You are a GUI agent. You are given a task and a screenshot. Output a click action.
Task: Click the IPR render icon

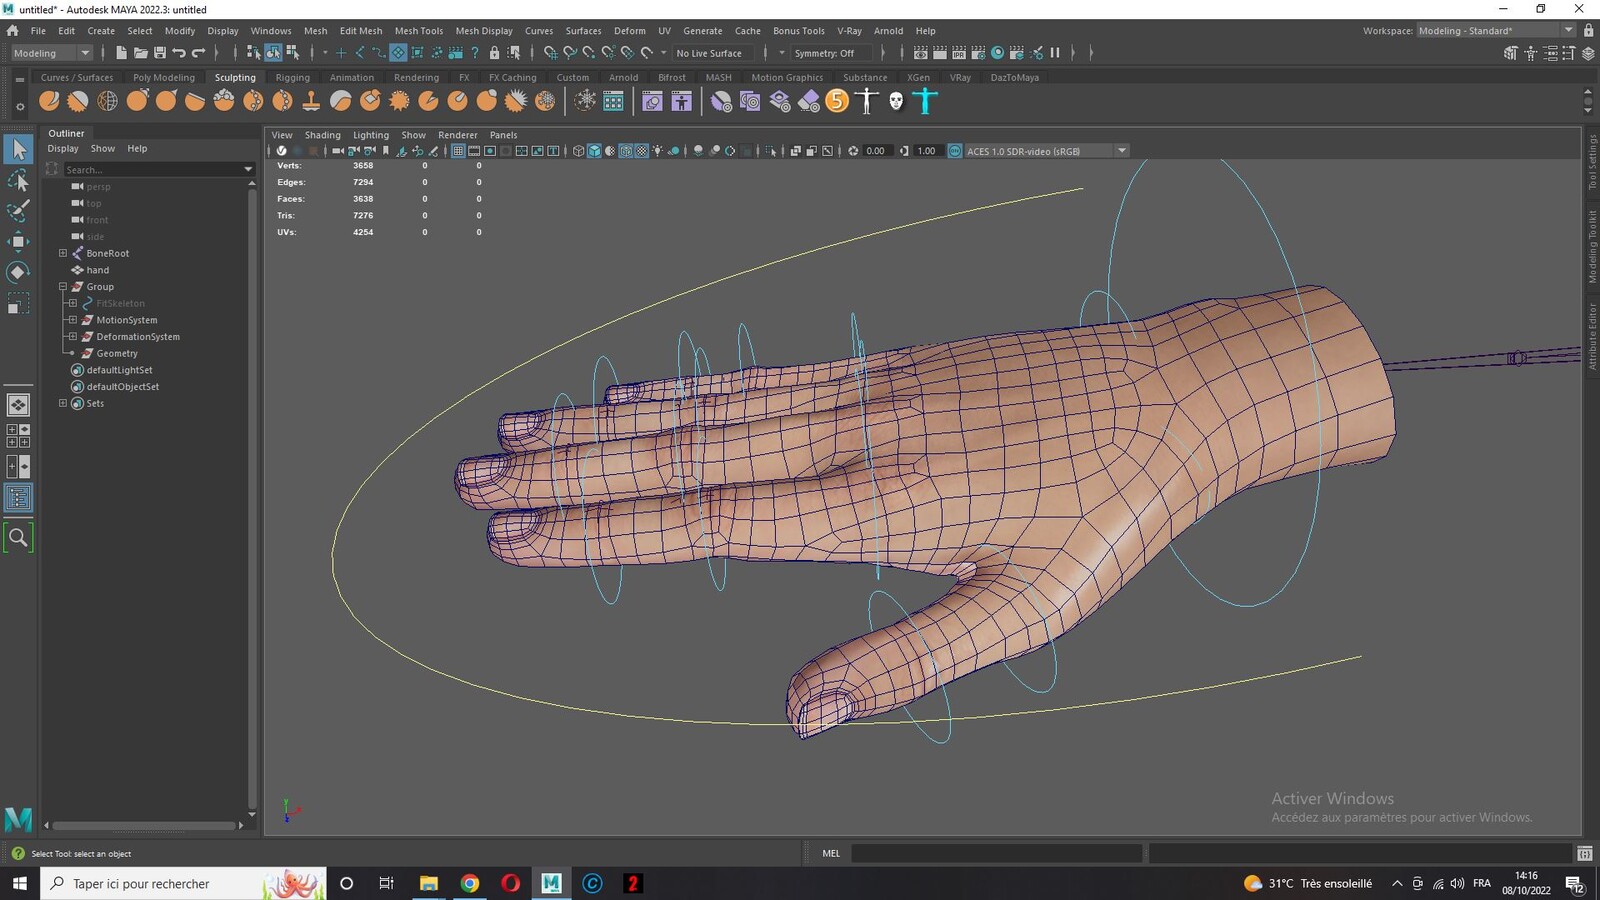[x=959, y=53]
